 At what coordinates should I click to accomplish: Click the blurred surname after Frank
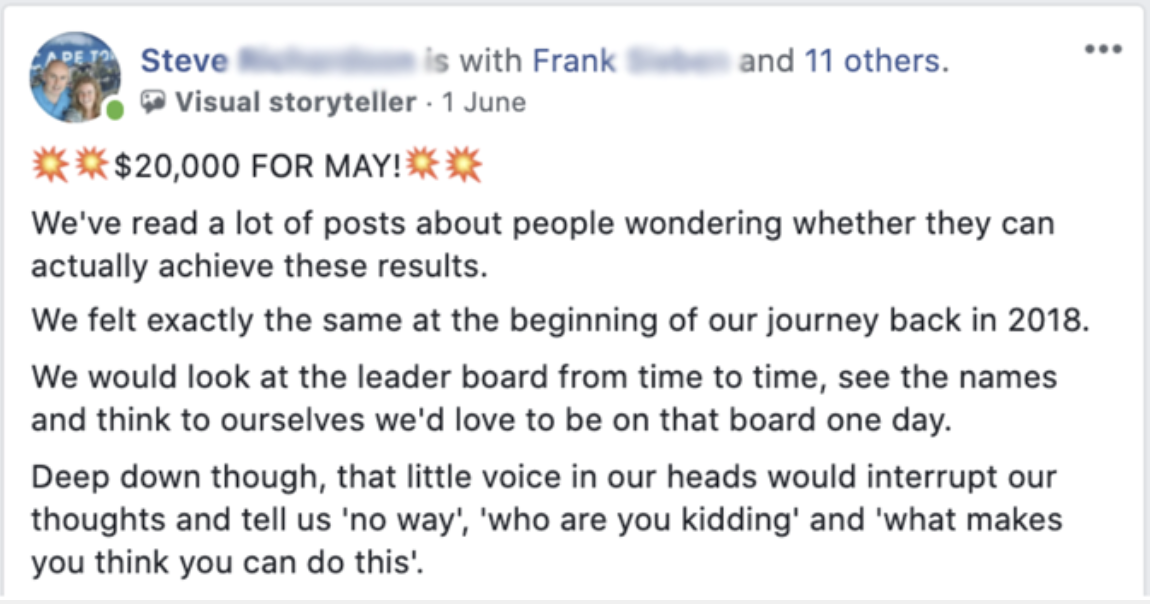coord(678,61)
